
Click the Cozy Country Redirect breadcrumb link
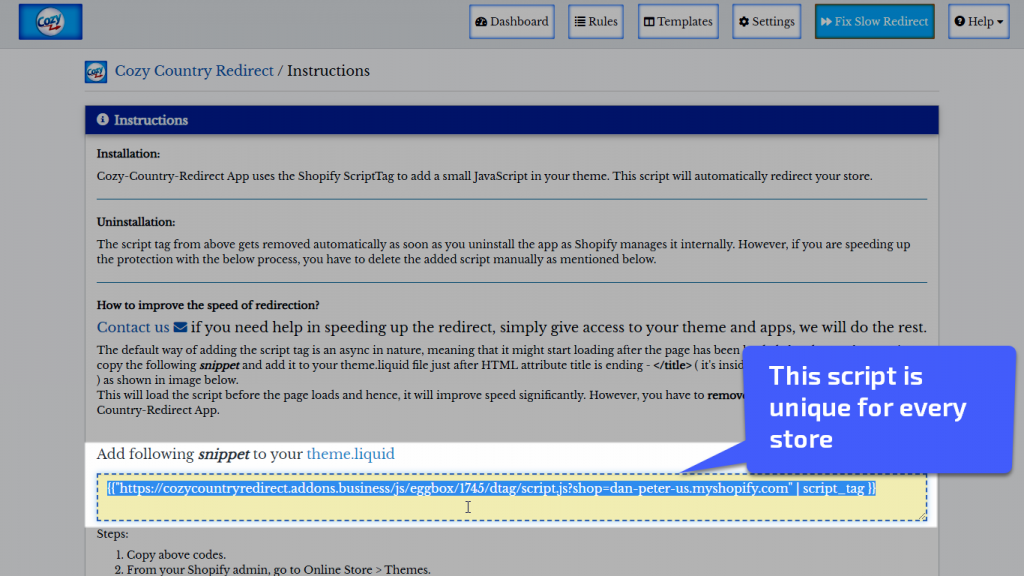pos(194,71)
